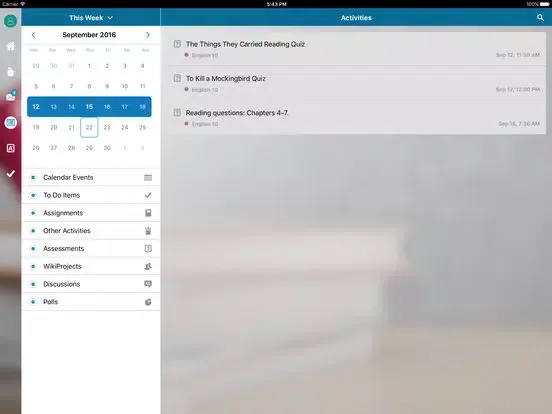The height and width of the screenshot is (414, 552).
Task: Click the Polls pie chart icon
Action: point(148,302)
